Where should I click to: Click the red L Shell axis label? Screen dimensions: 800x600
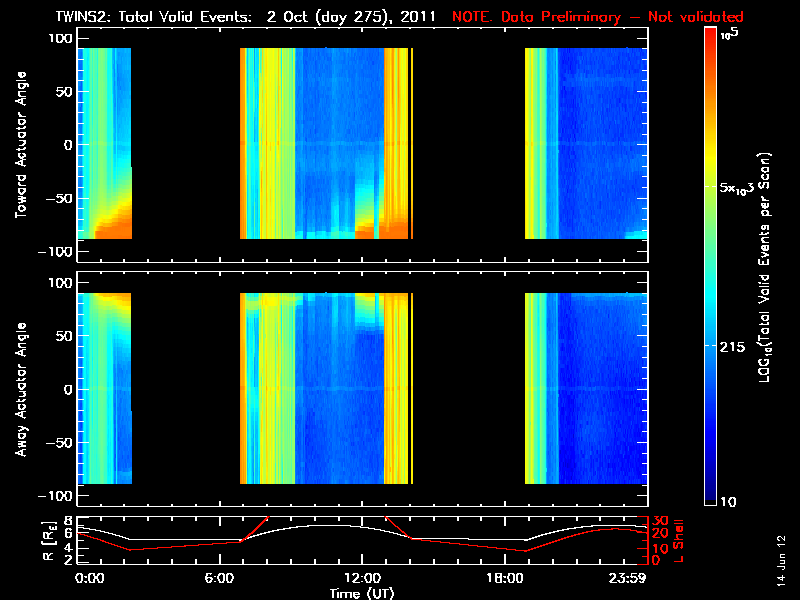pyautogui.click(x=678, y=541)
